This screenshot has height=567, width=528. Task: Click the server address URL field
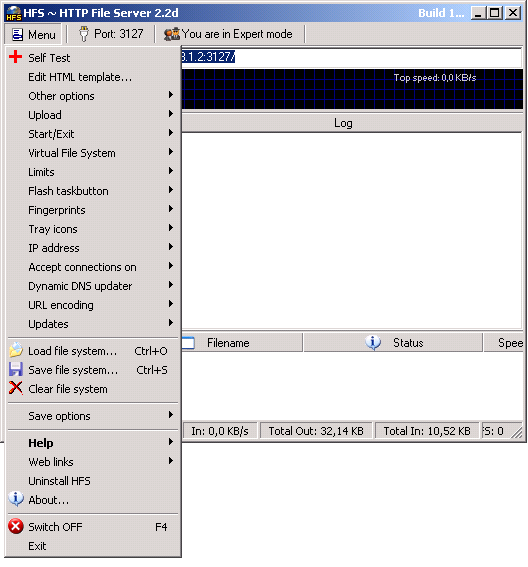(352, 57)
